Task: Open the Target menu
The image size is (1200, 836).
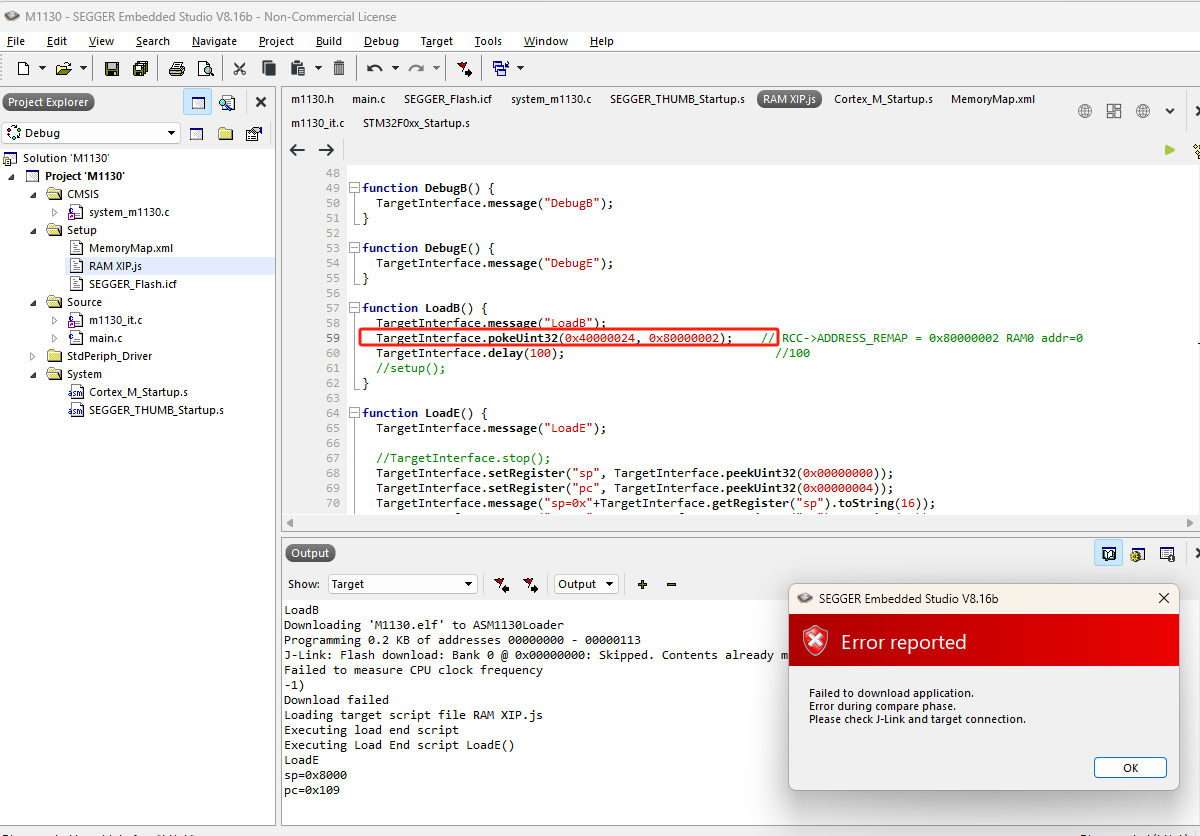Action: [x=437, y=41]
